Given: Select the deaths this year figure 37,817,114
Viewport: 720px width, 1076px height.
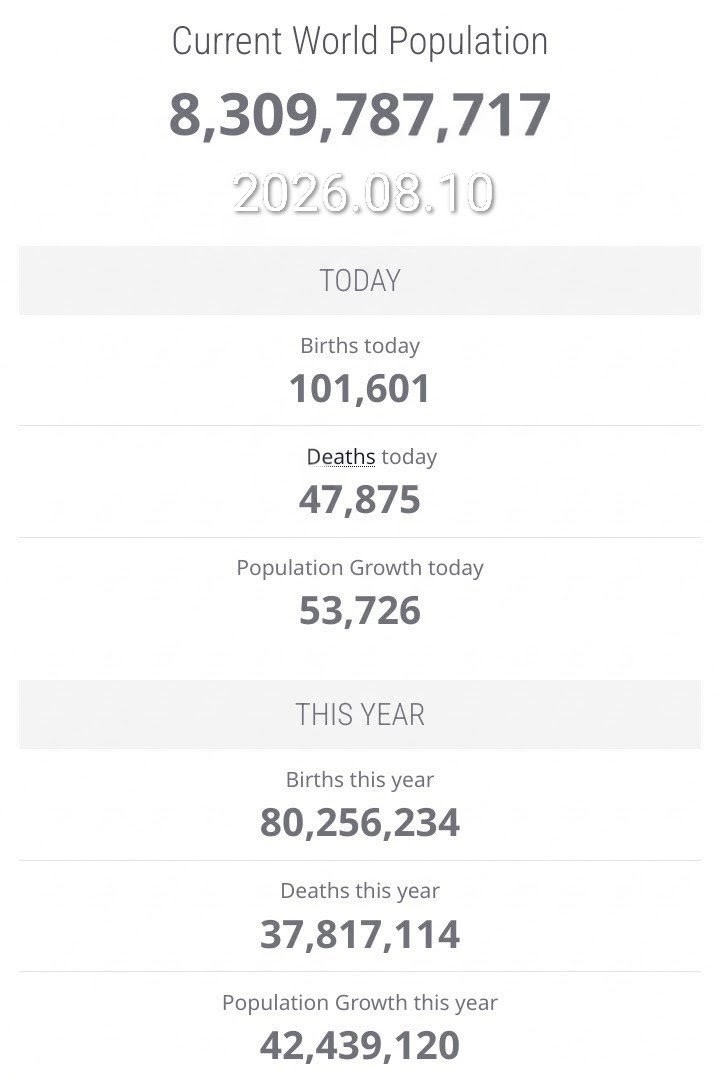Looking at the screenshot, I should point(360,935).
